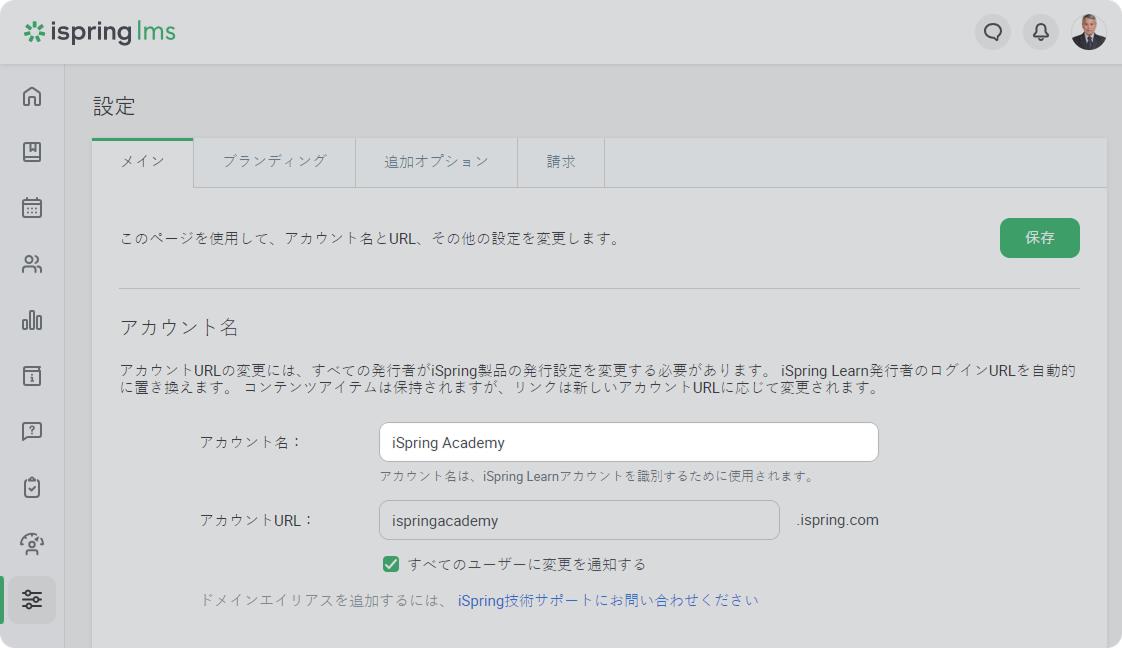Image resolution: width=1122 pixels, height=648 pixels.
Task: Open the book-shaped Courses icon in sidebar
Action: coord(32,152)
